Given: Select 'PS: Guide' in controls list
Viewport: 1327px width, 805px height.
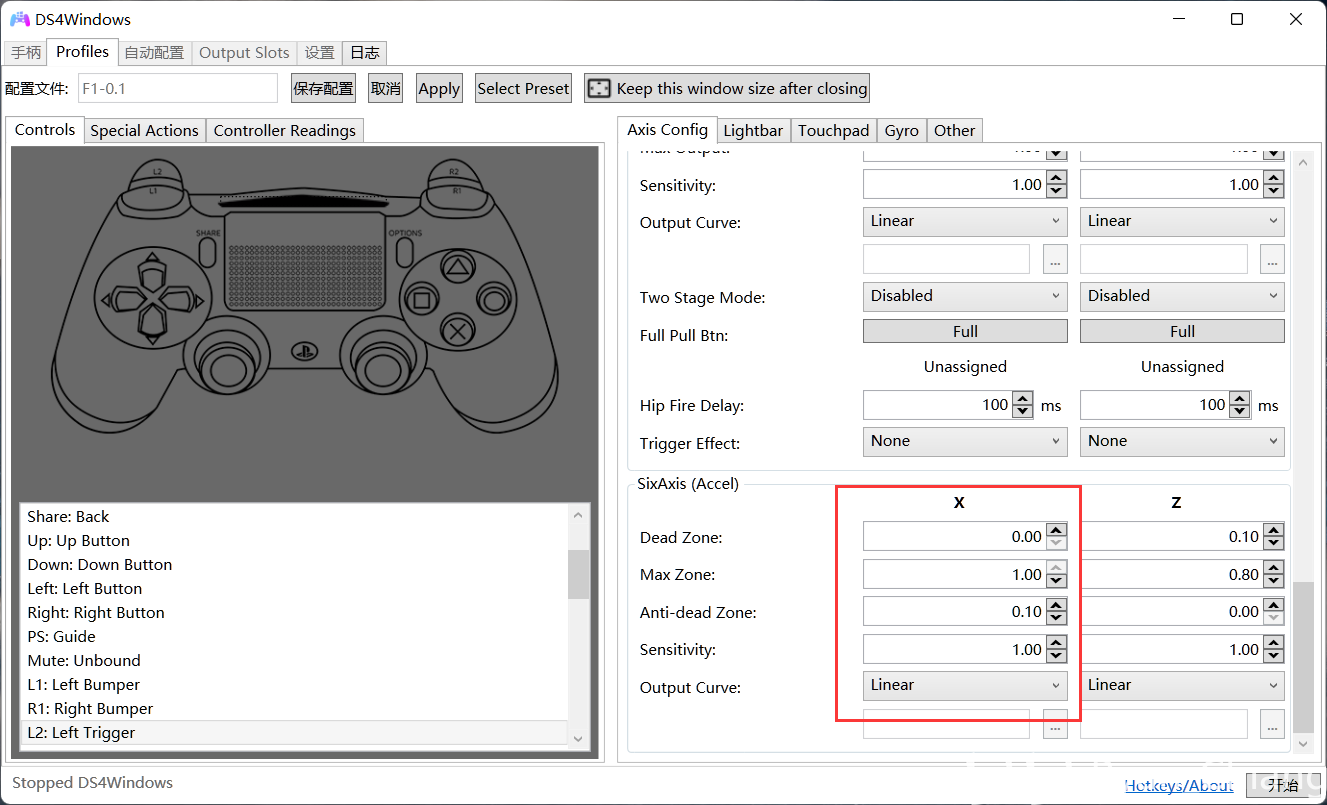Looking at the screenshot, I should point(294,637).
